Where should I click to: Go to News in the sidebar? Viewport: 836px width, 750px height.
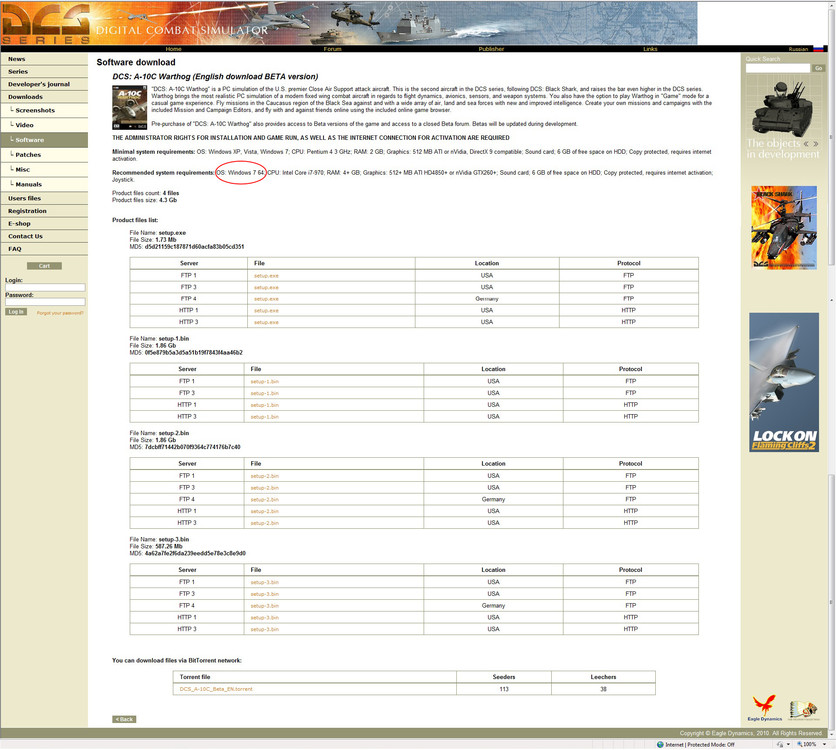tap(44, 59)
